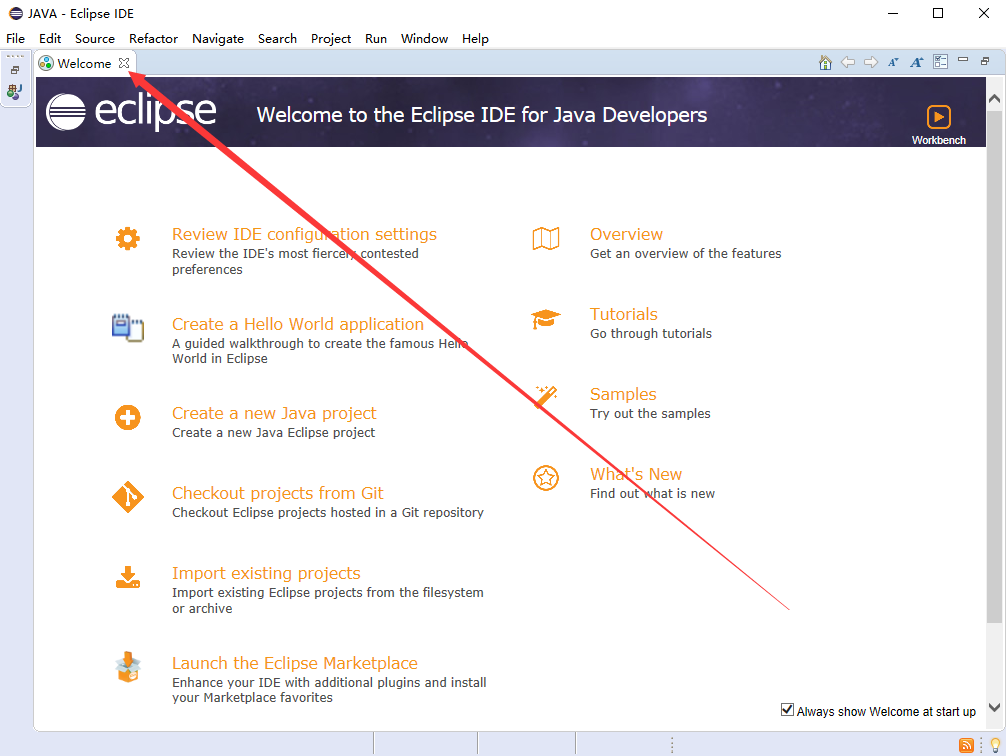Click the Import download-tray icon

[128, 577]
